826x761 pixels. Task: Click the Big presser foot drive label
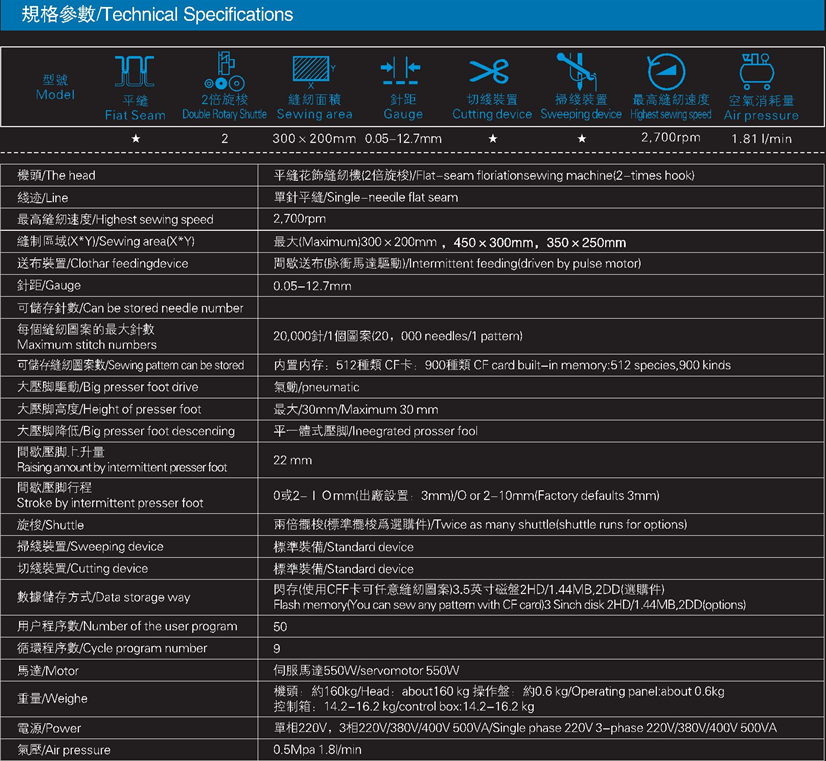click(x=108, y=387)
